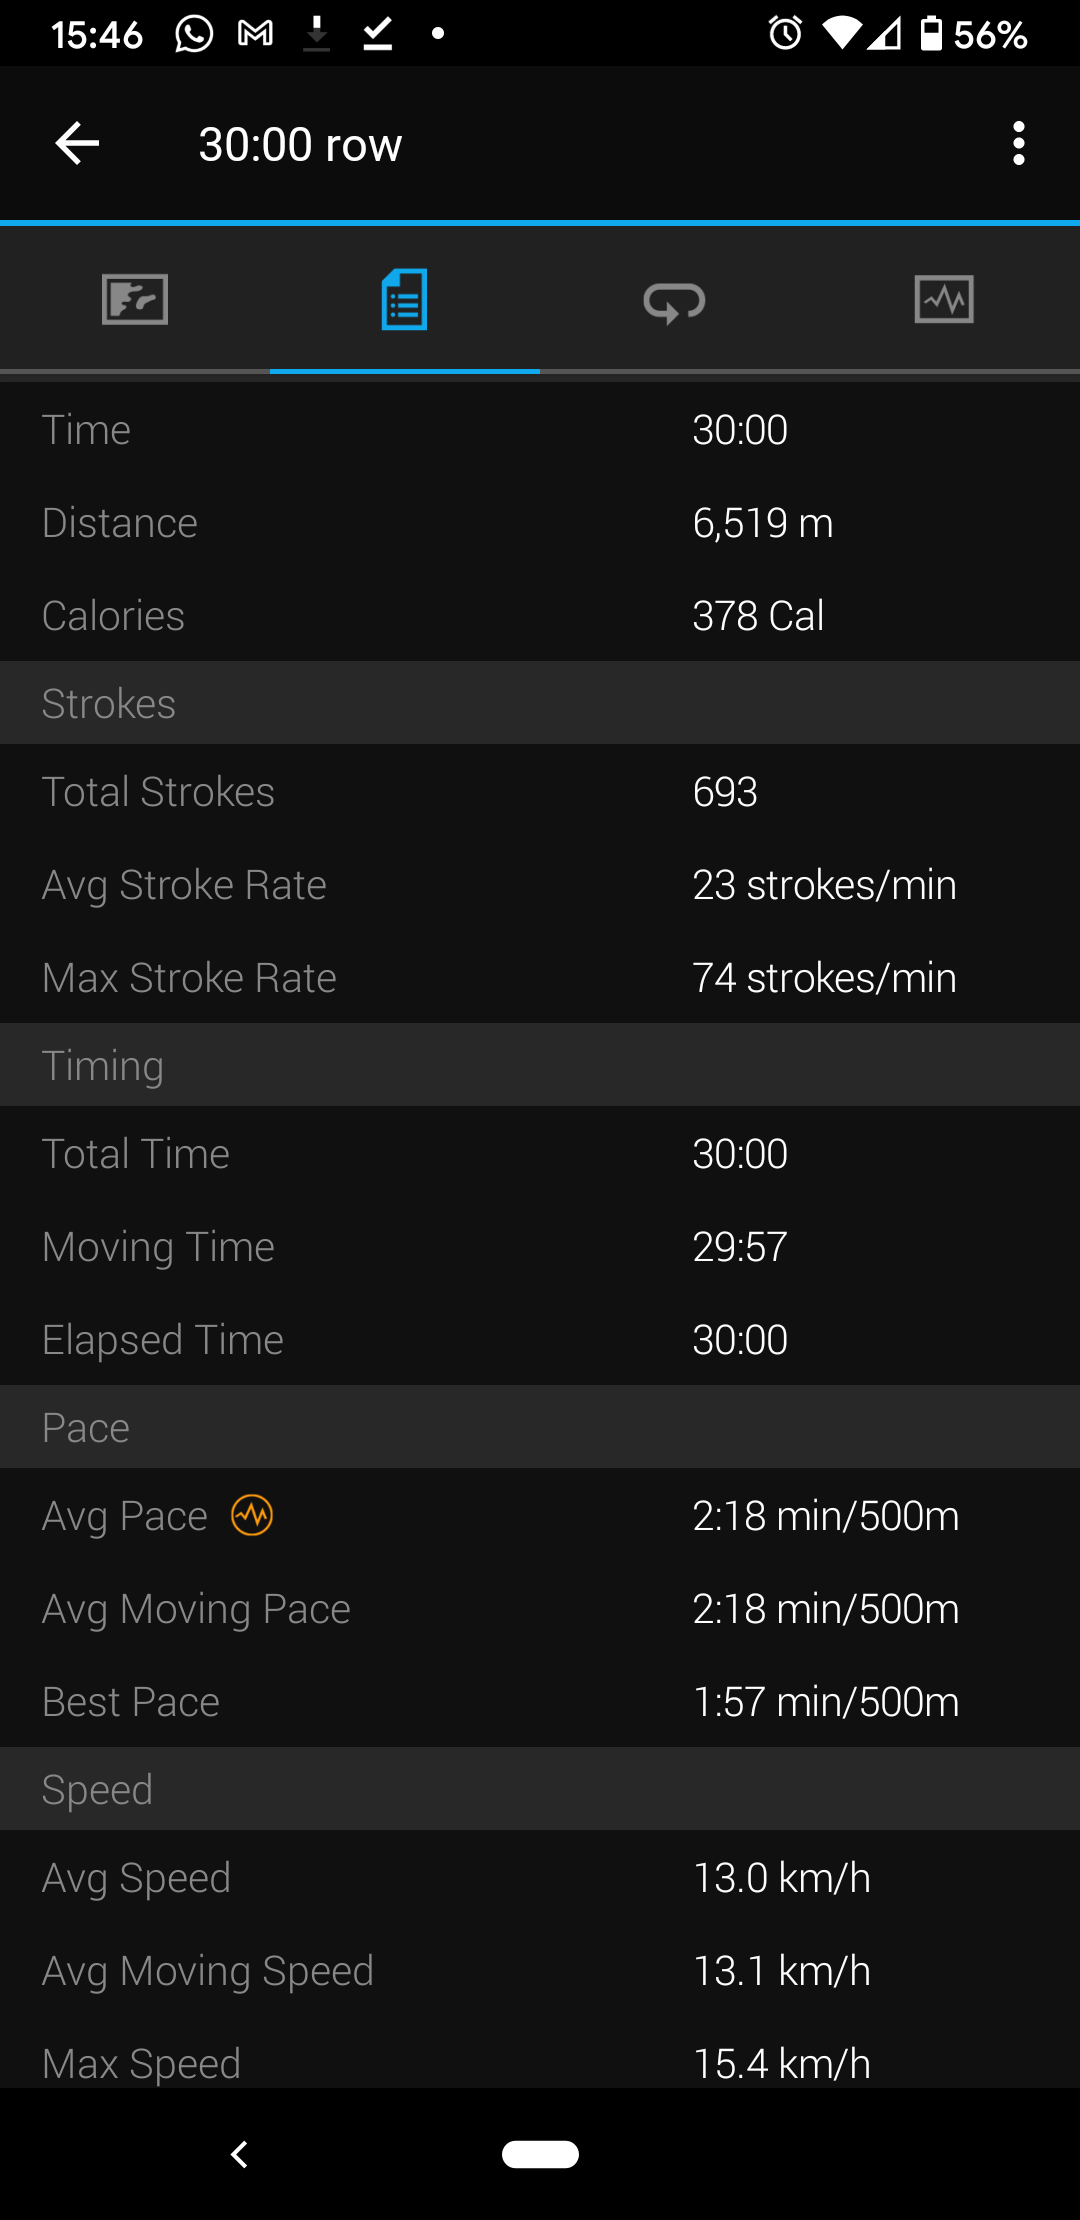
Task: Tap the "30:00 row" activity title
Action: coord(300,145)
